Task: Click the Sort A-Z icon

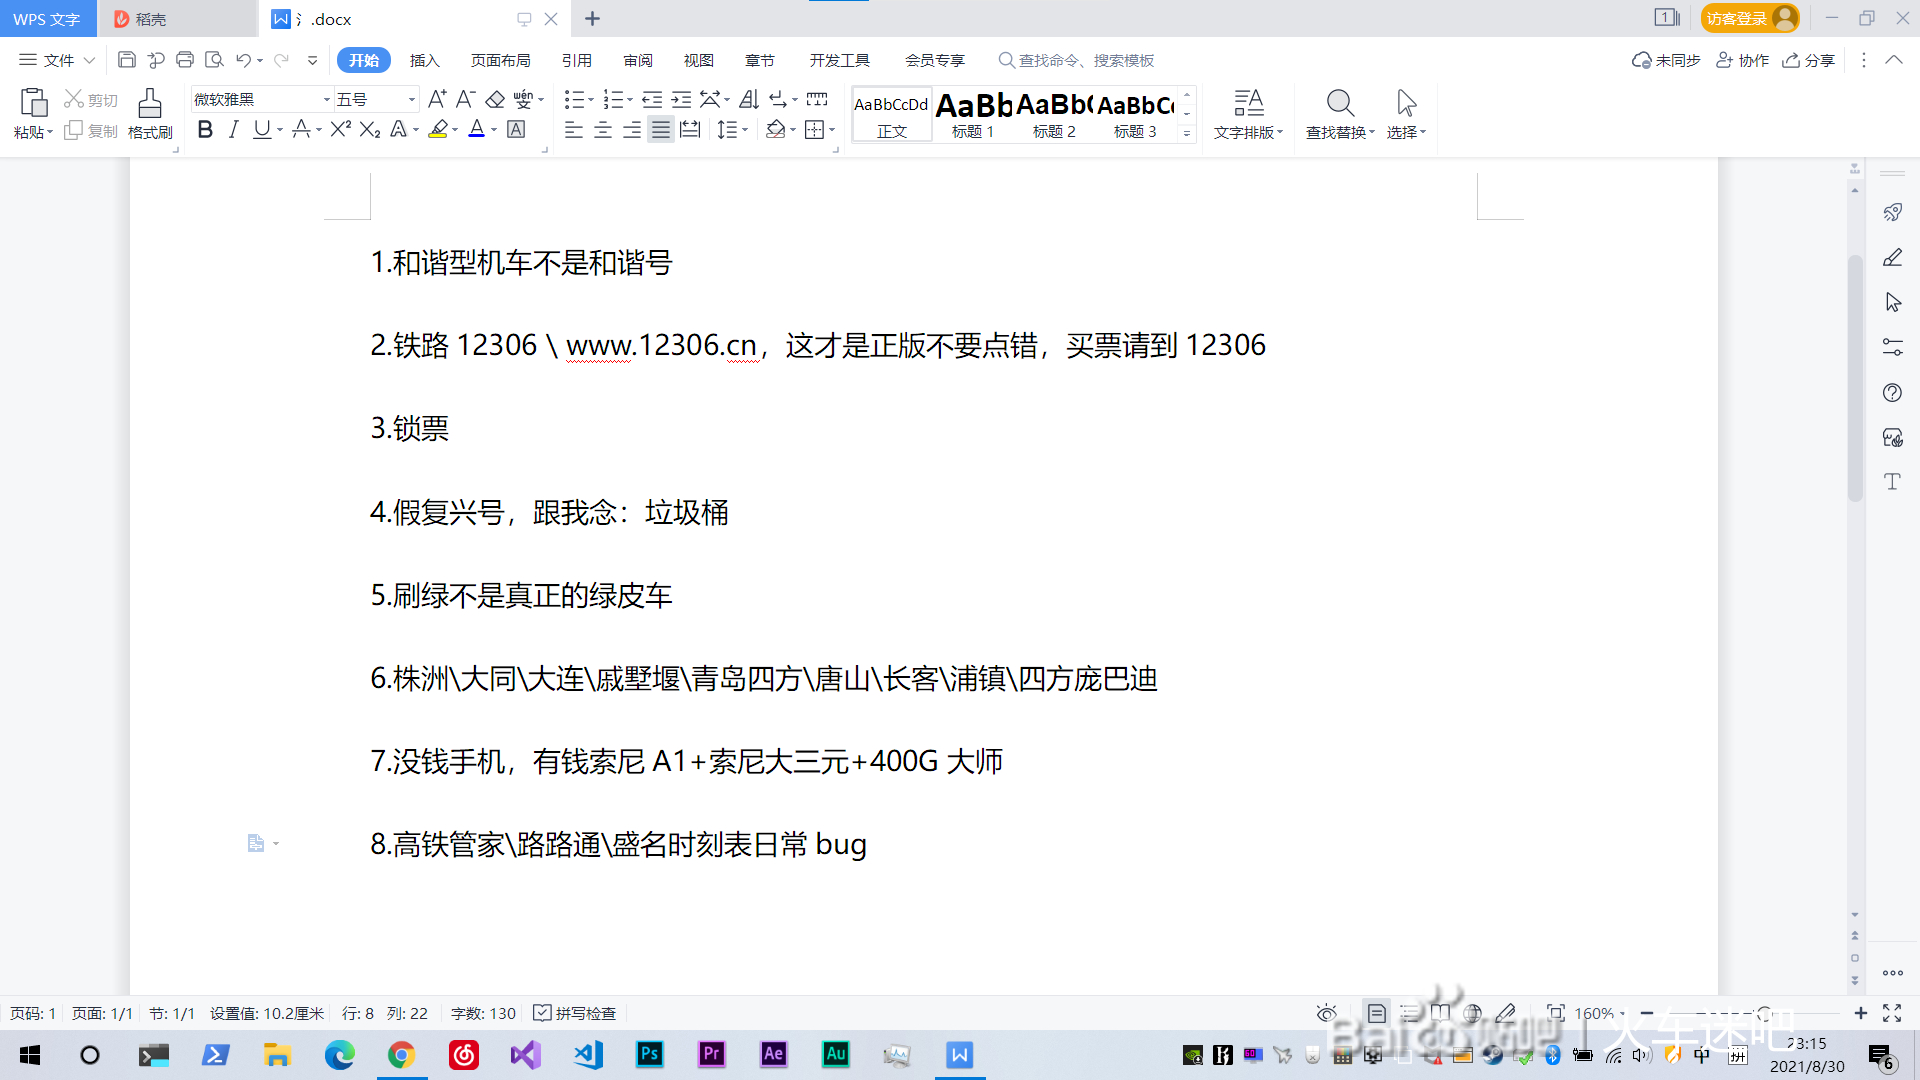Action: [x=749, y=99]
